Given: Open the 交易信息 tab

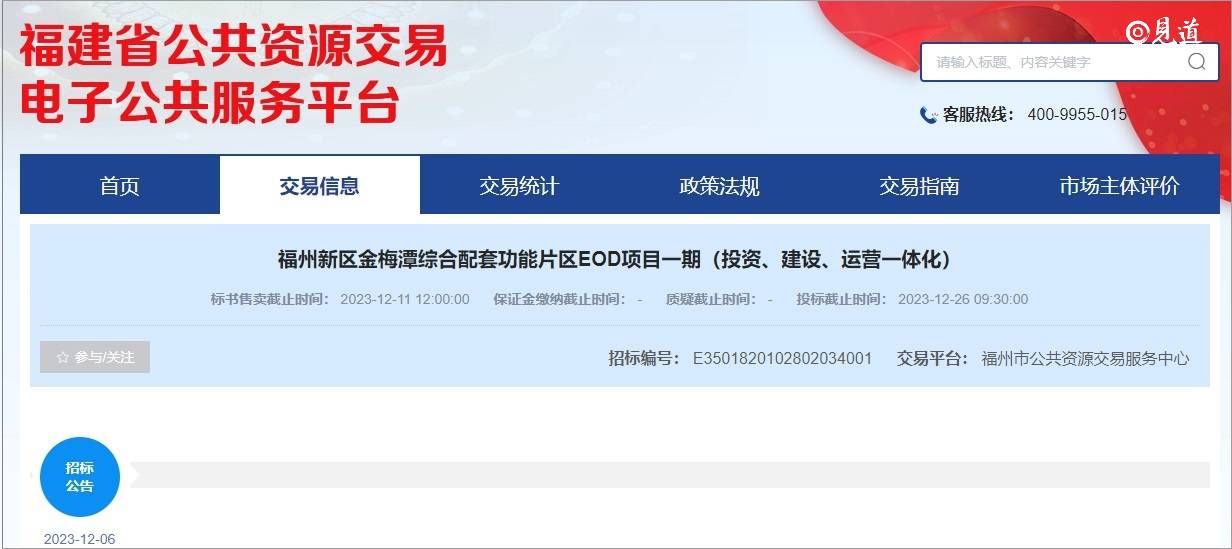Looking at the screenshot, I should coord(319,186).
